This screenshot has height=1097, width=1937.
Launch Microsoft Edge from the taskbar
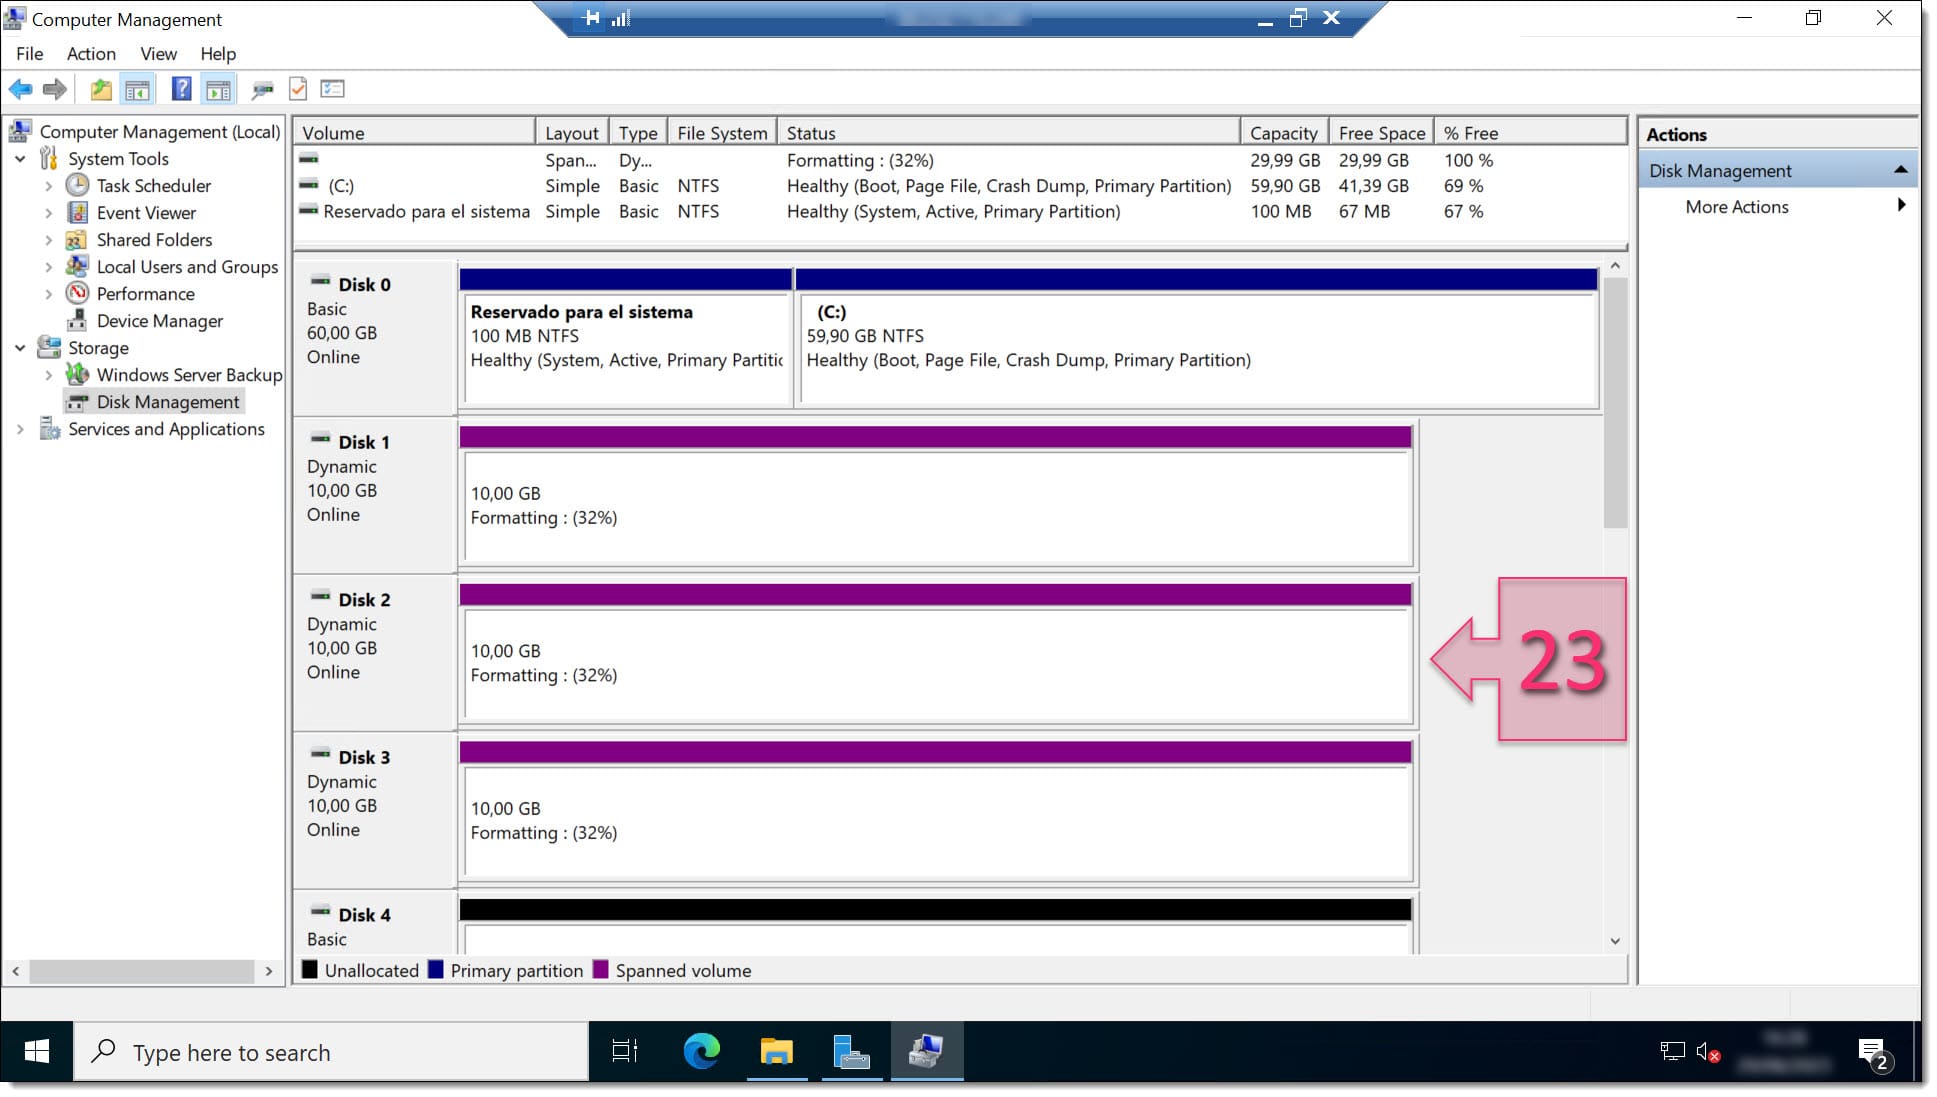[701, 1052]
